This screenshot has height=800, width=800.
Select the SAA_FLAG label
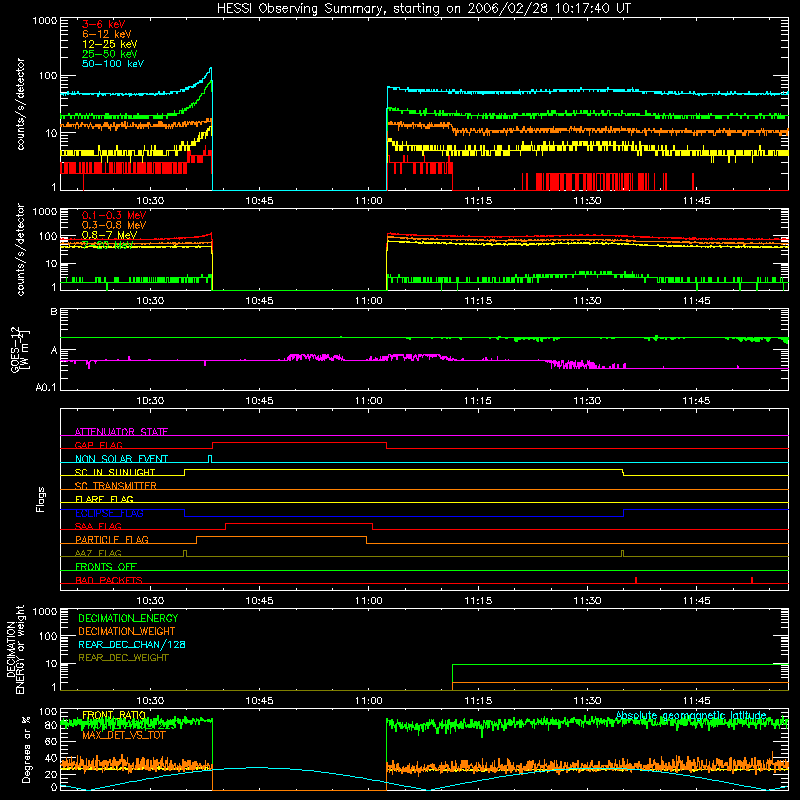click(x=98, y=526)
